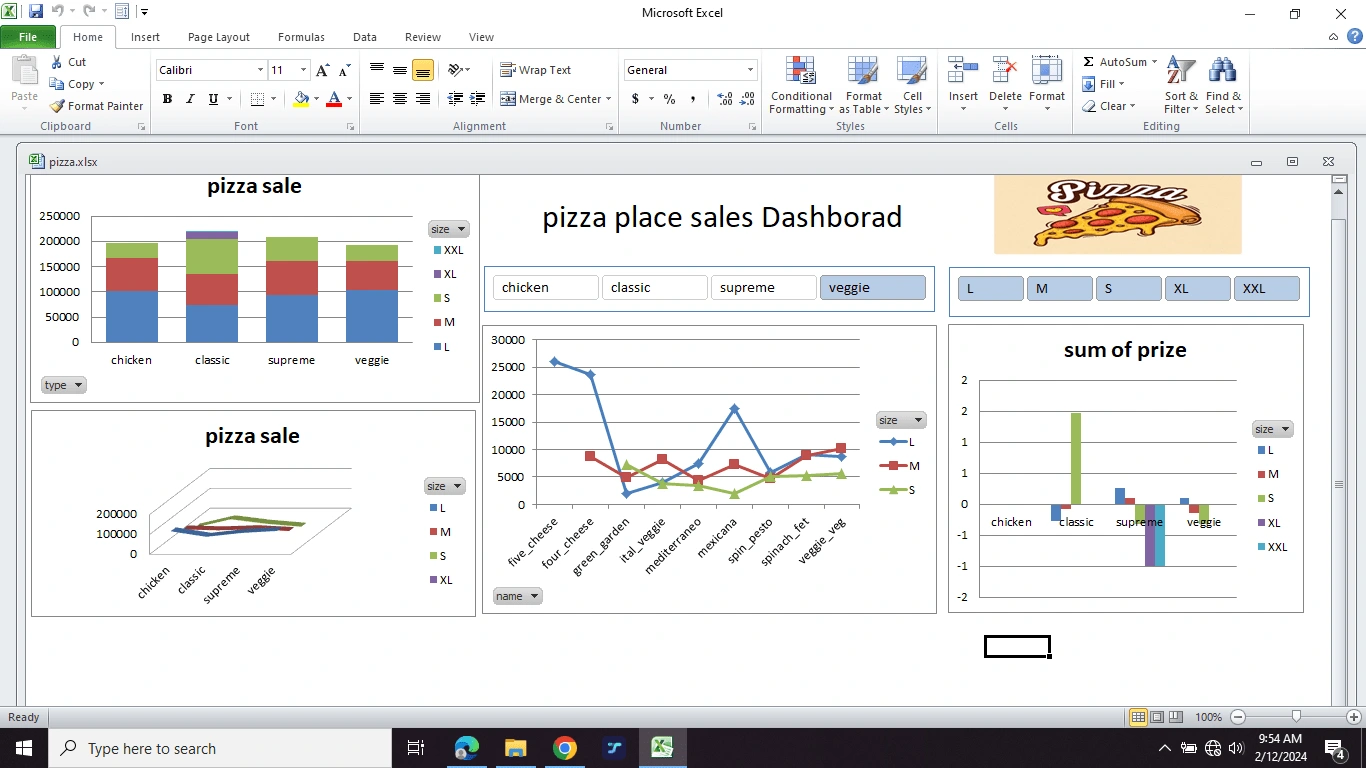Apply the yellow Fill Color
Viewport: 1366px width, 768px height.
301,99
